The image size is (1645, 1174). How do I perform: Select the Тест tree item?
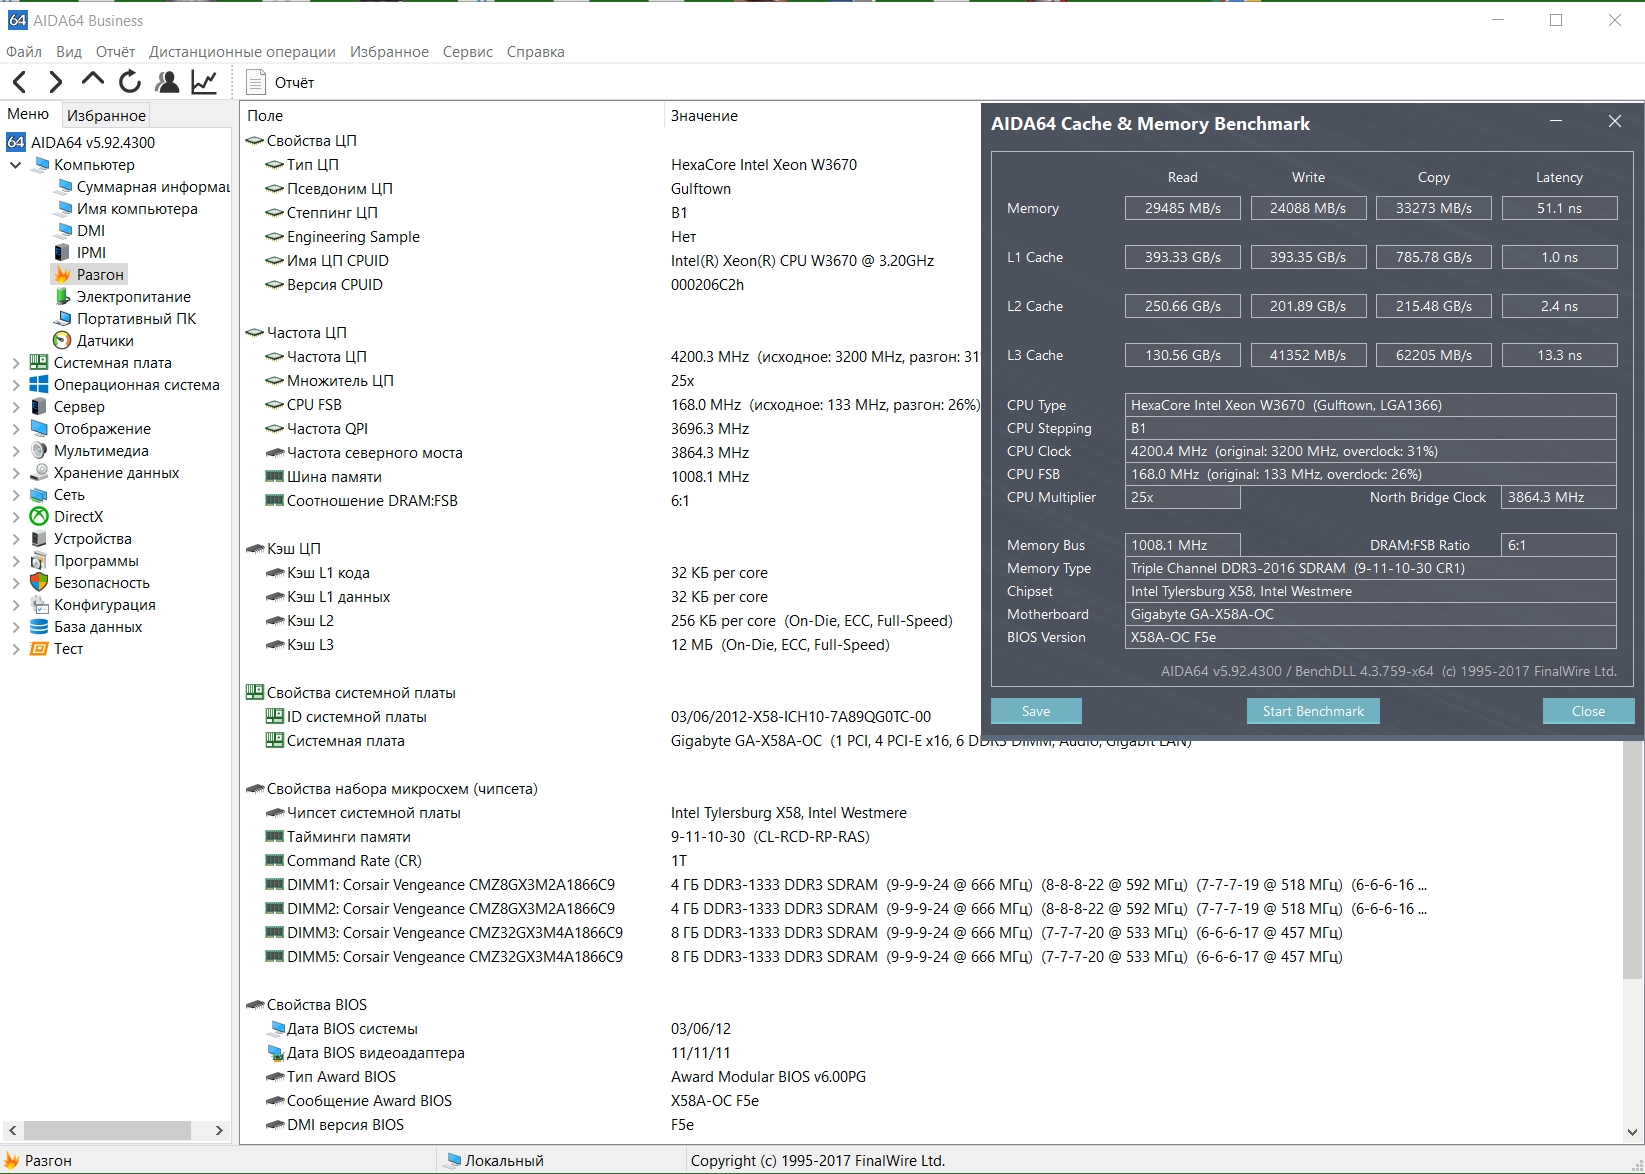click(68, 649)
